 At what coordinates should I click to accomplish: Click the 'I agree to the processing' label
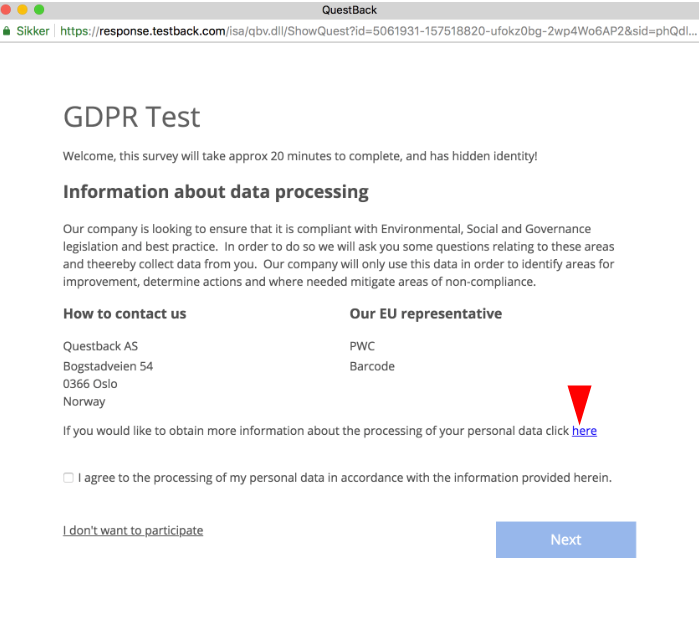[345, 478]
